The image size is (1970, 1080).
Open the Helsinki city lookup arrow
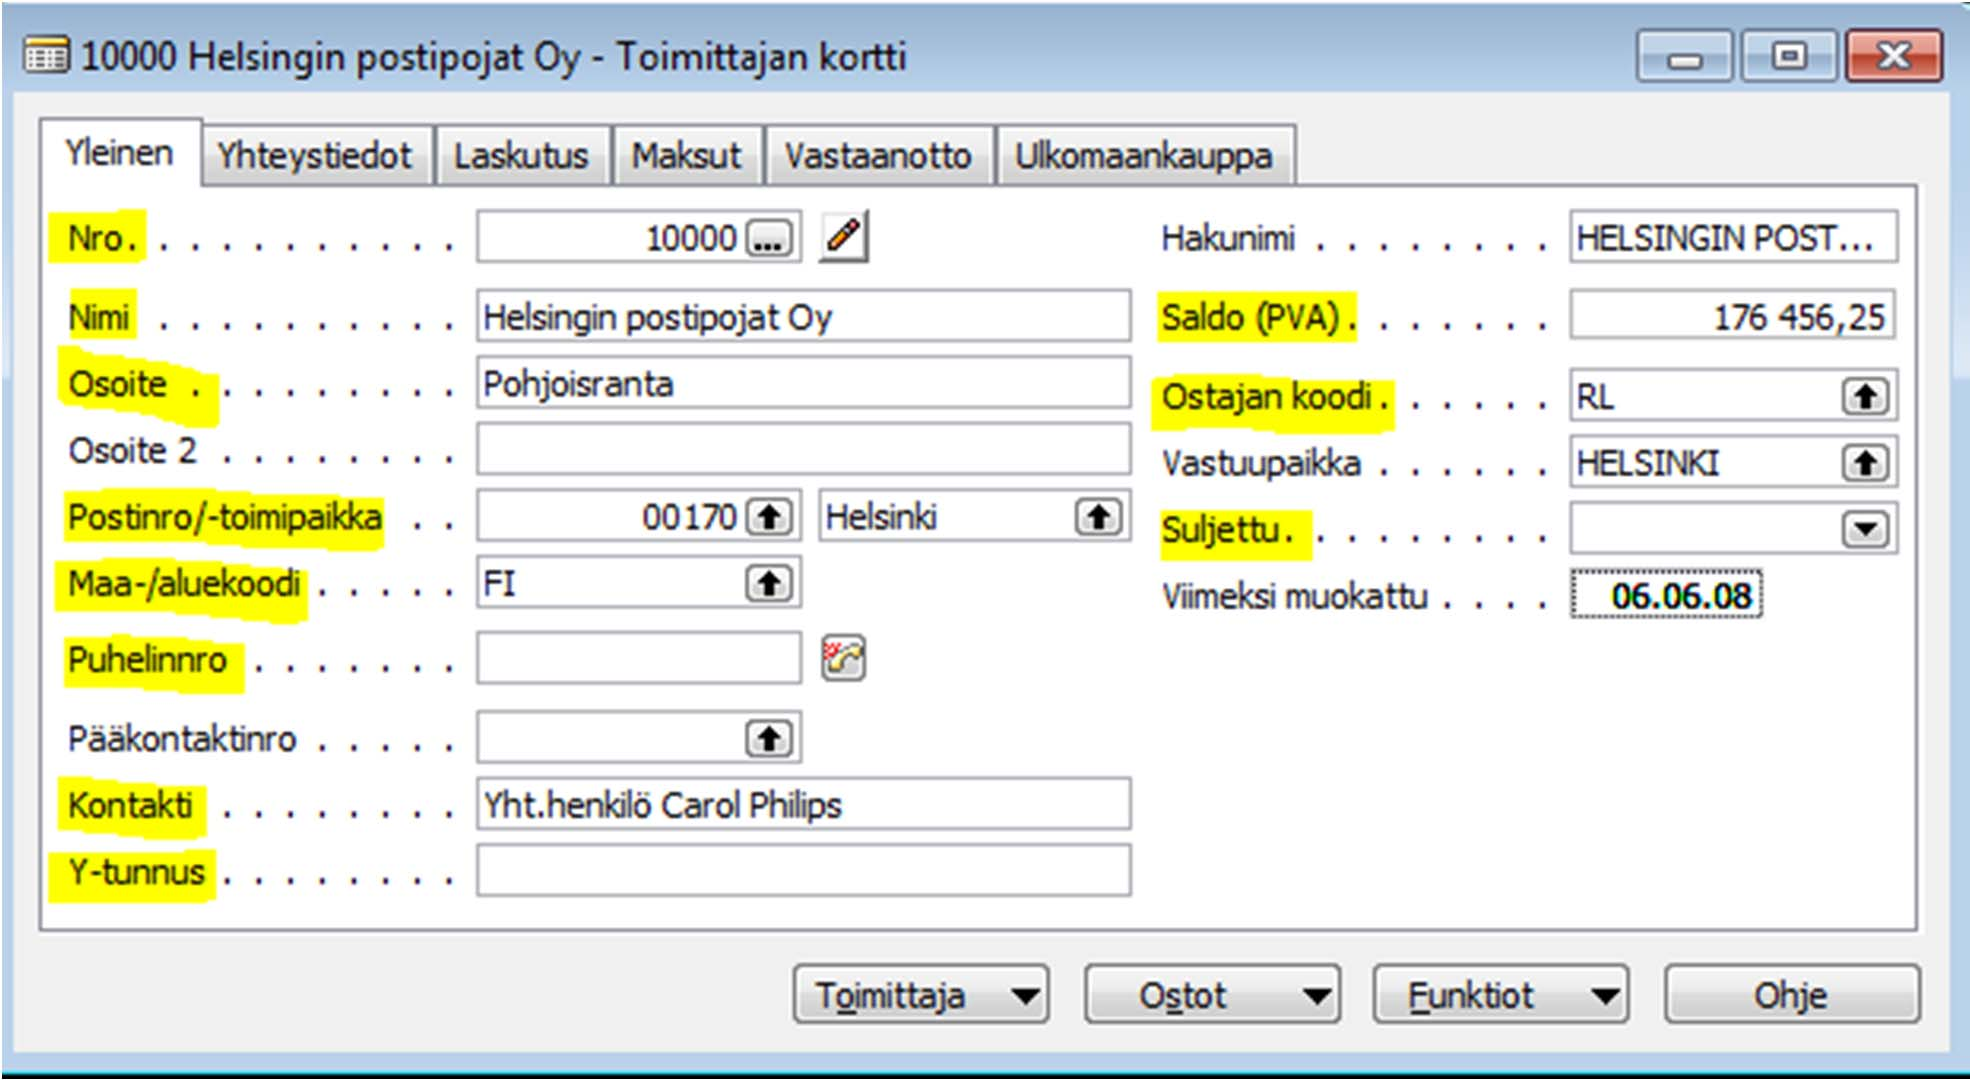pos(1099,517)
